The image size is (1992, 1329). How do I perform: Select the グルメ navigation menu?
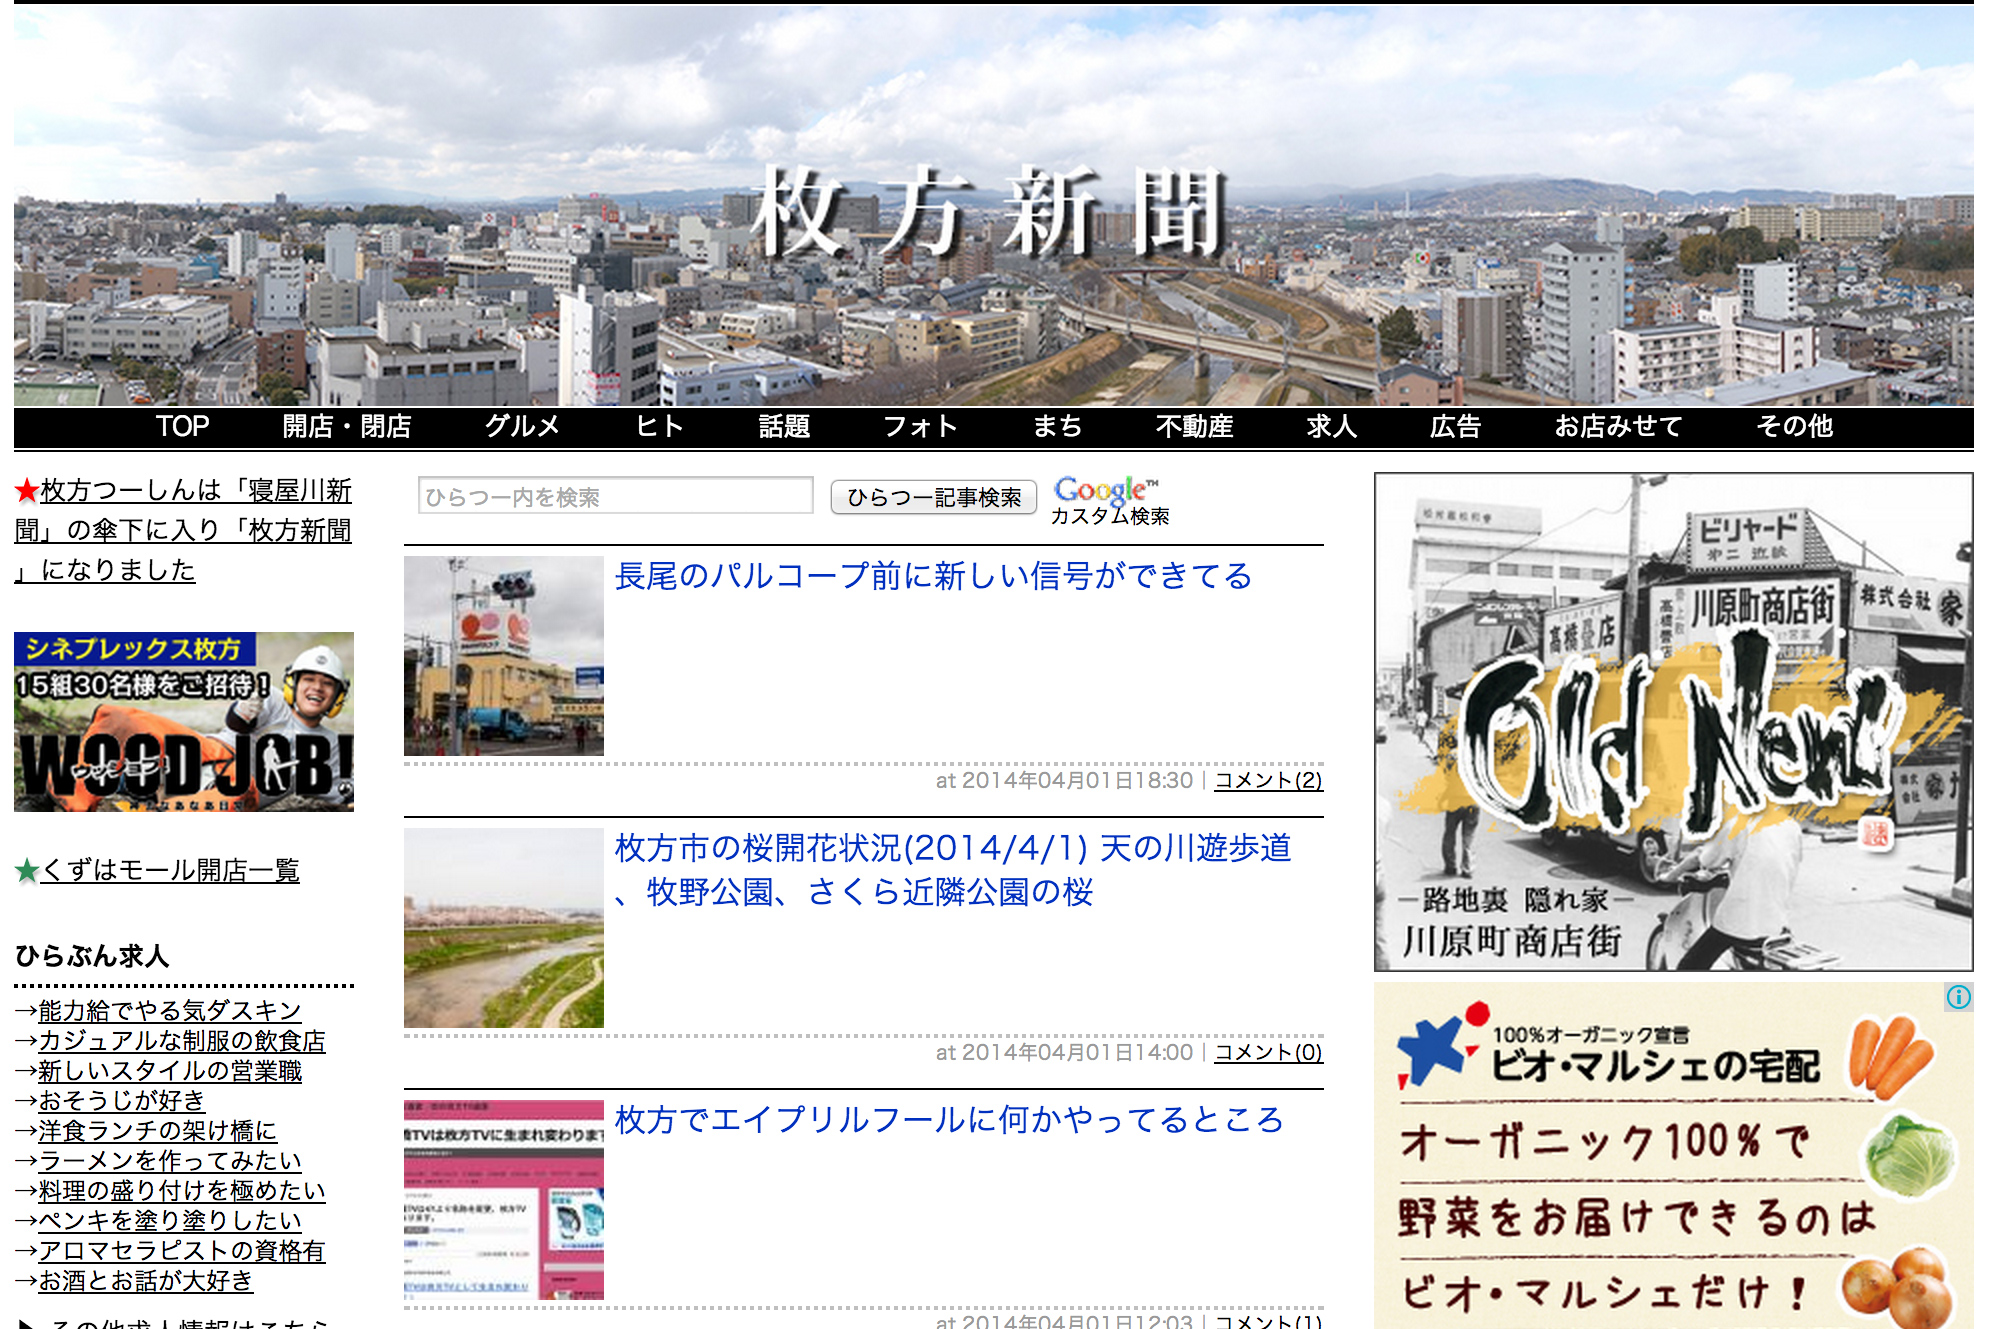click(521, 427)
